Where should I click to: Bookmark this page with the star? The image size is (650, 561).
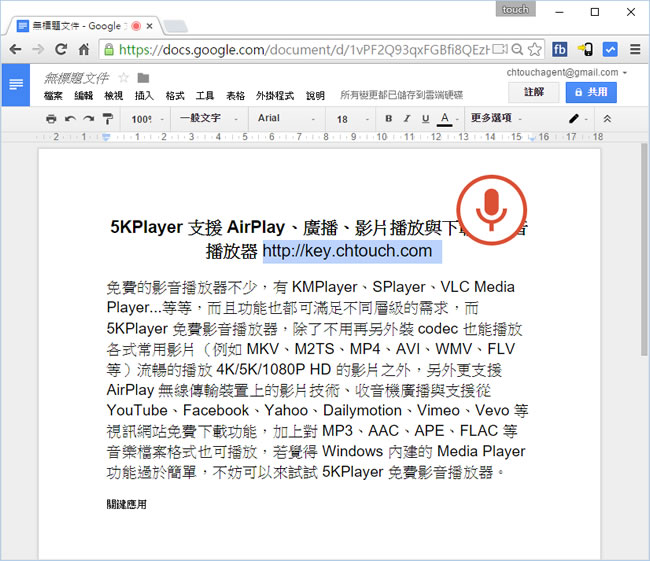535,49
